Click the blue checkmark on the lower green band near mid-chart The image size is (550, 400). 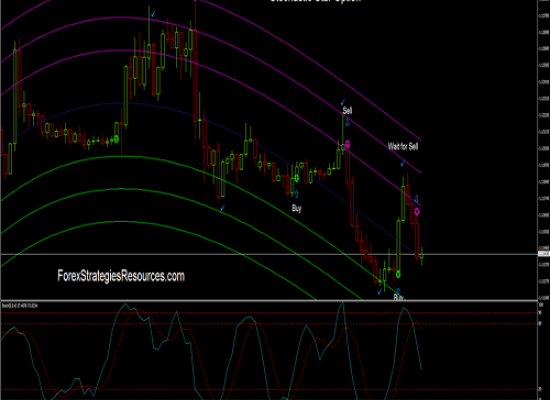222,208
